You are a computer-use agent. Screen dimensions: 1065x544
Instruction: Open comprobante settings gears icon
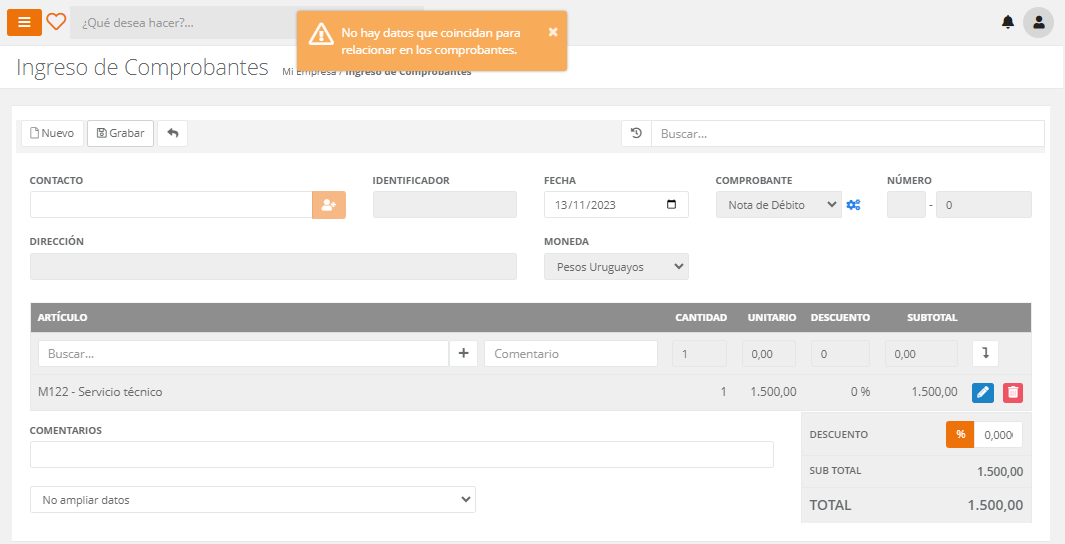pos(853,205)
